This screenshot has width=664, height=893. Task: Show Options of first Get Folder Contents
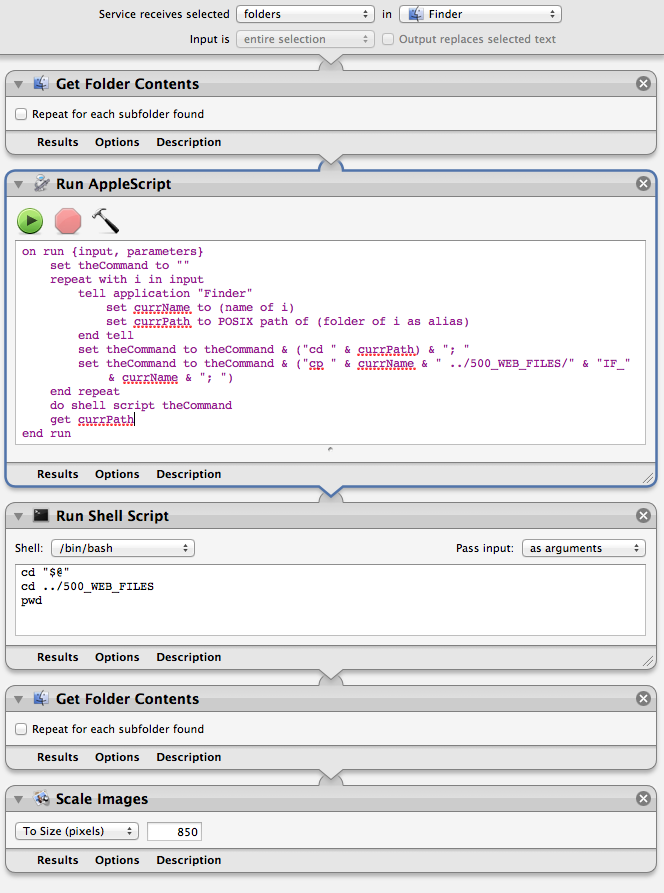click(x=117, y=142)
